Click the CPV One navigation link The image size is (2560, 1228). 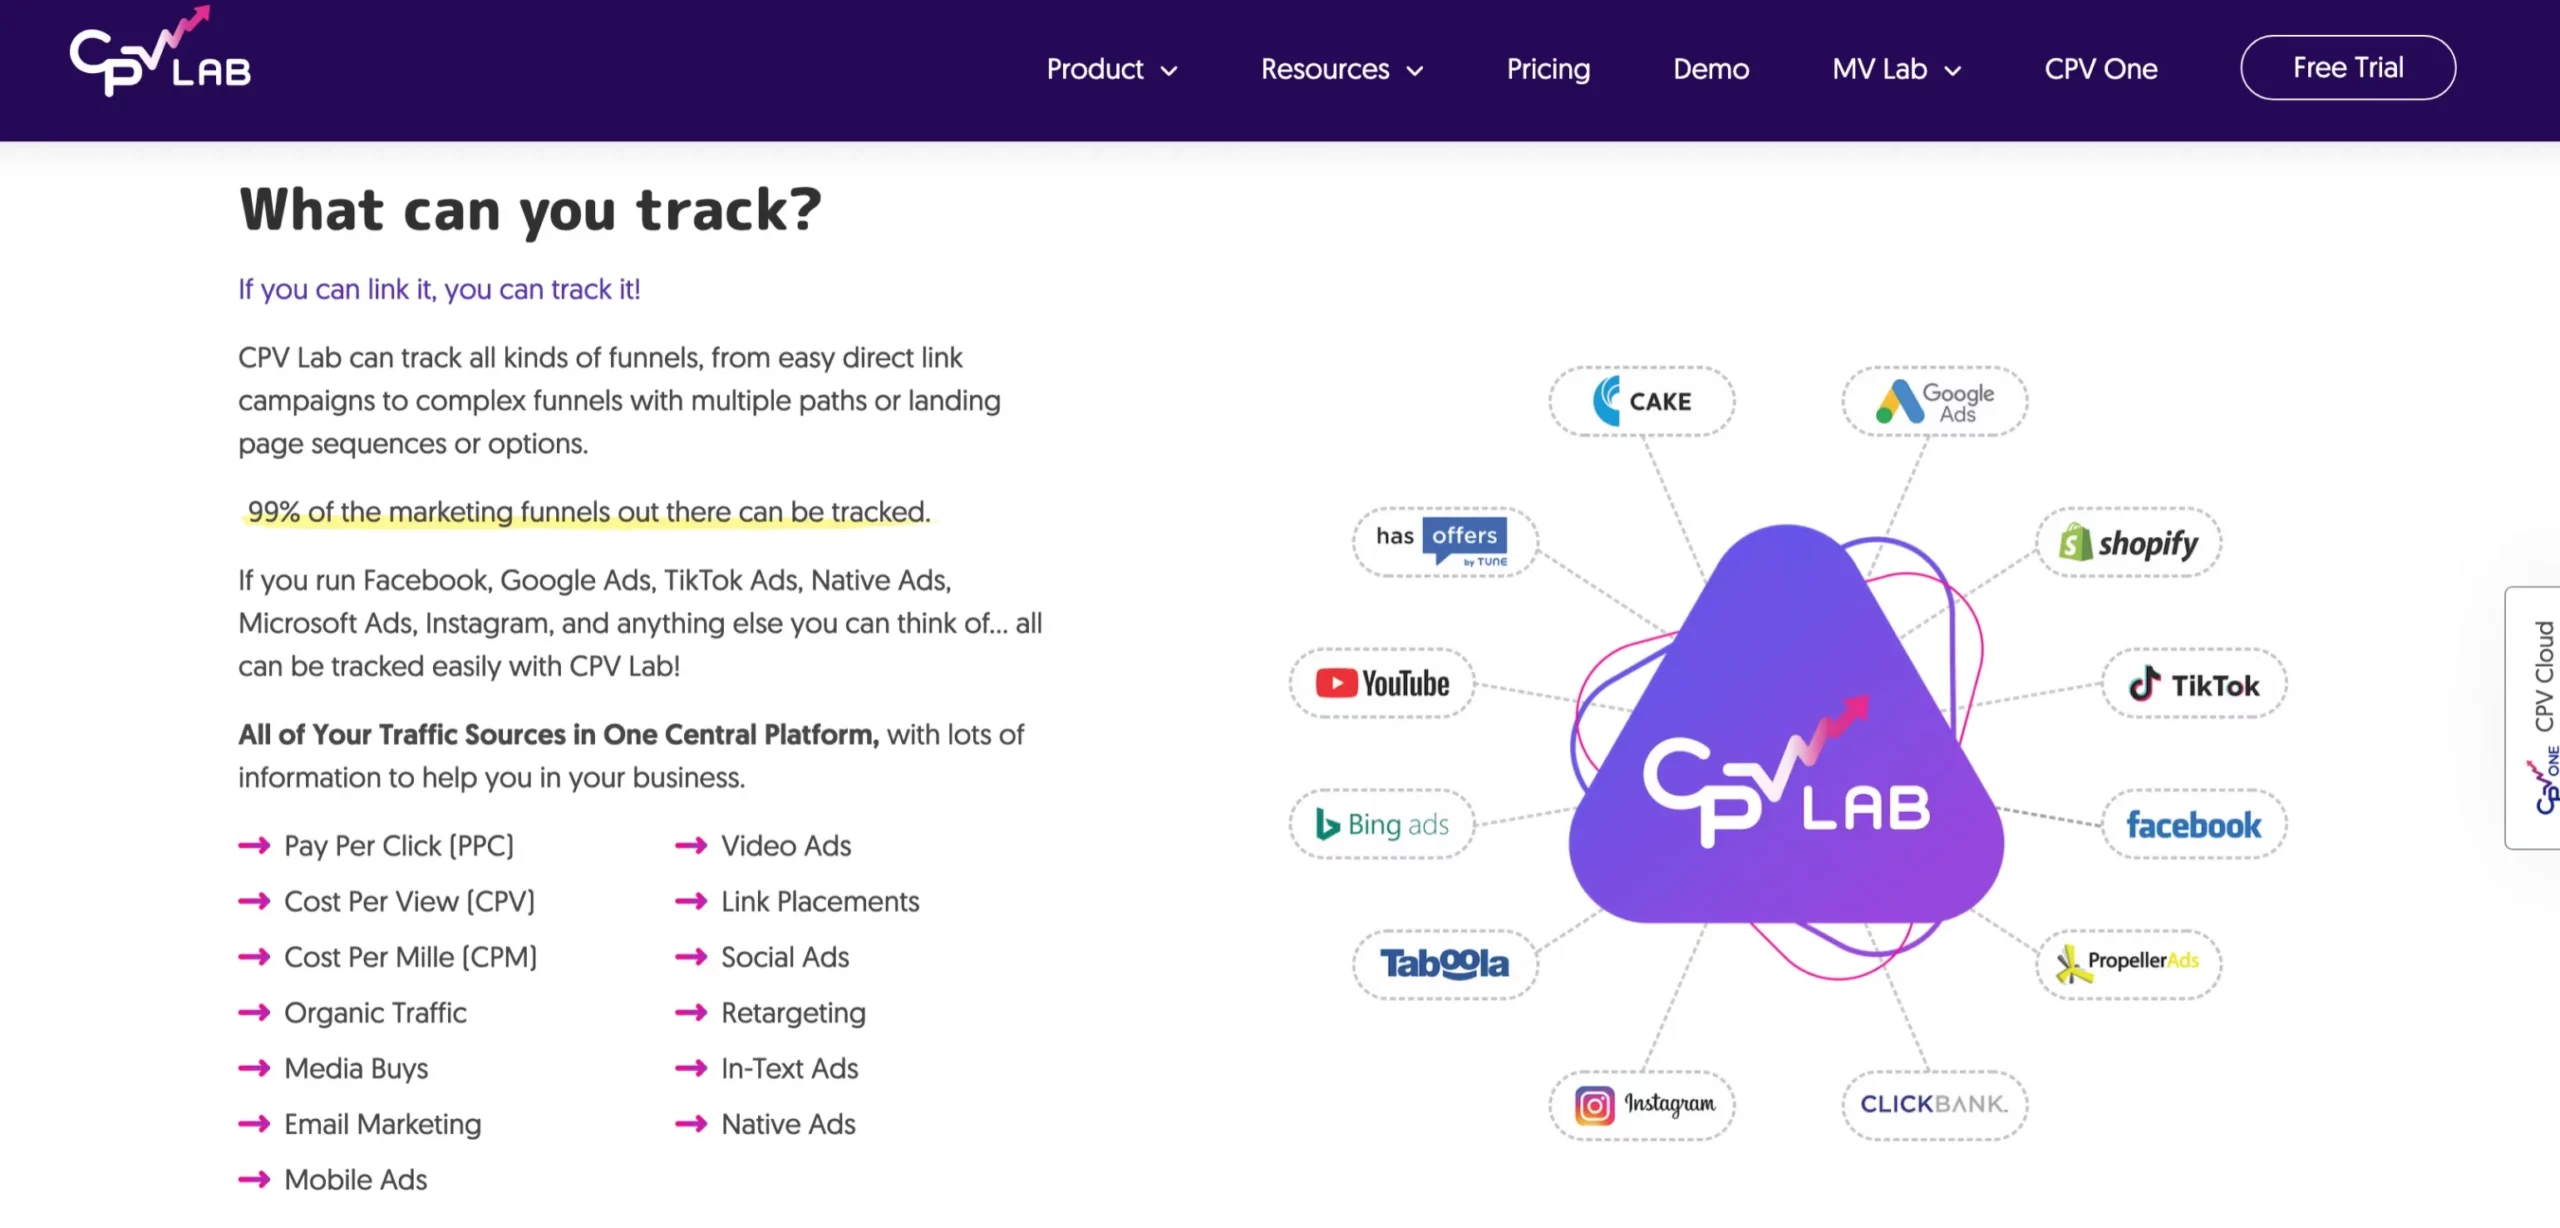[x=2101, y=67]
